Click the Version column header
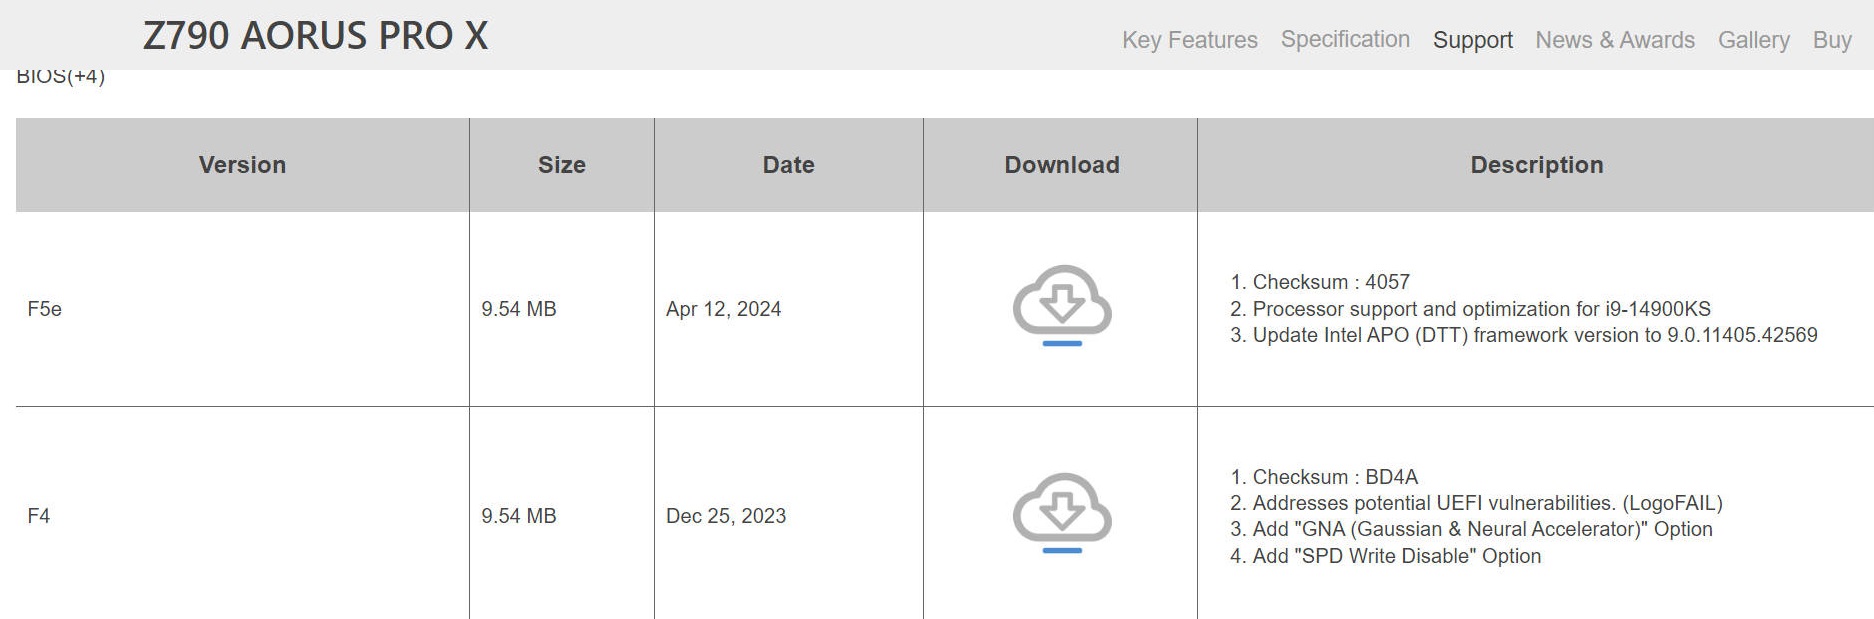The height and width of the screenshot is (619, 1874). click(242, 165)
